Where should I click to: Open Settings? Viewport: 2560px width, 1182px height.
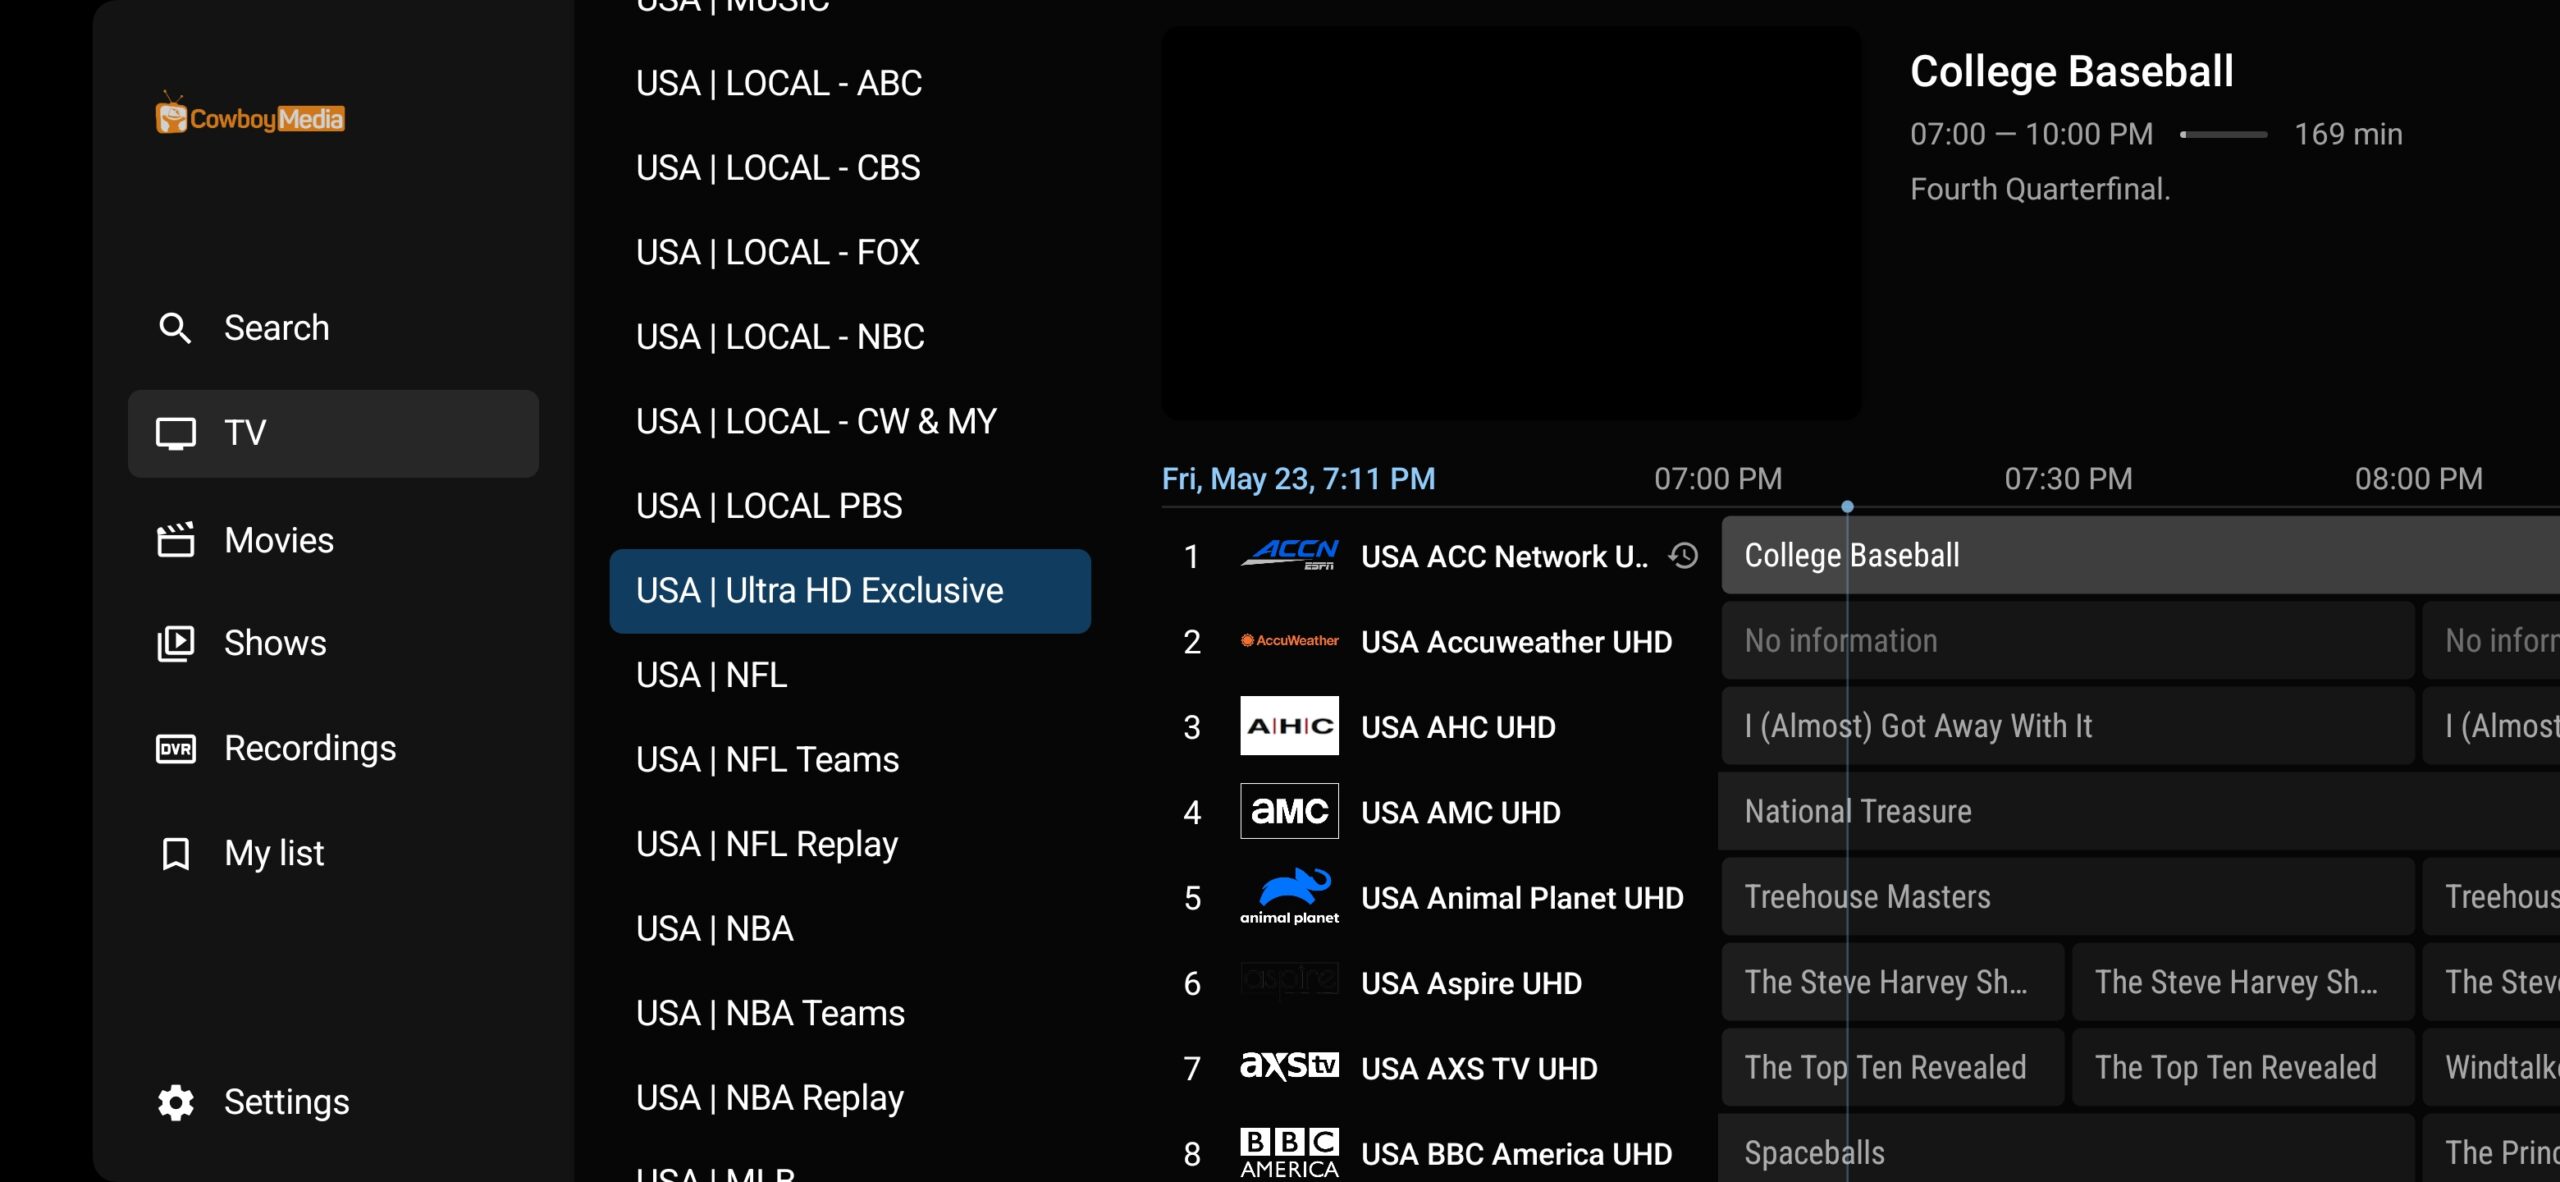(x=333, y=1102)
